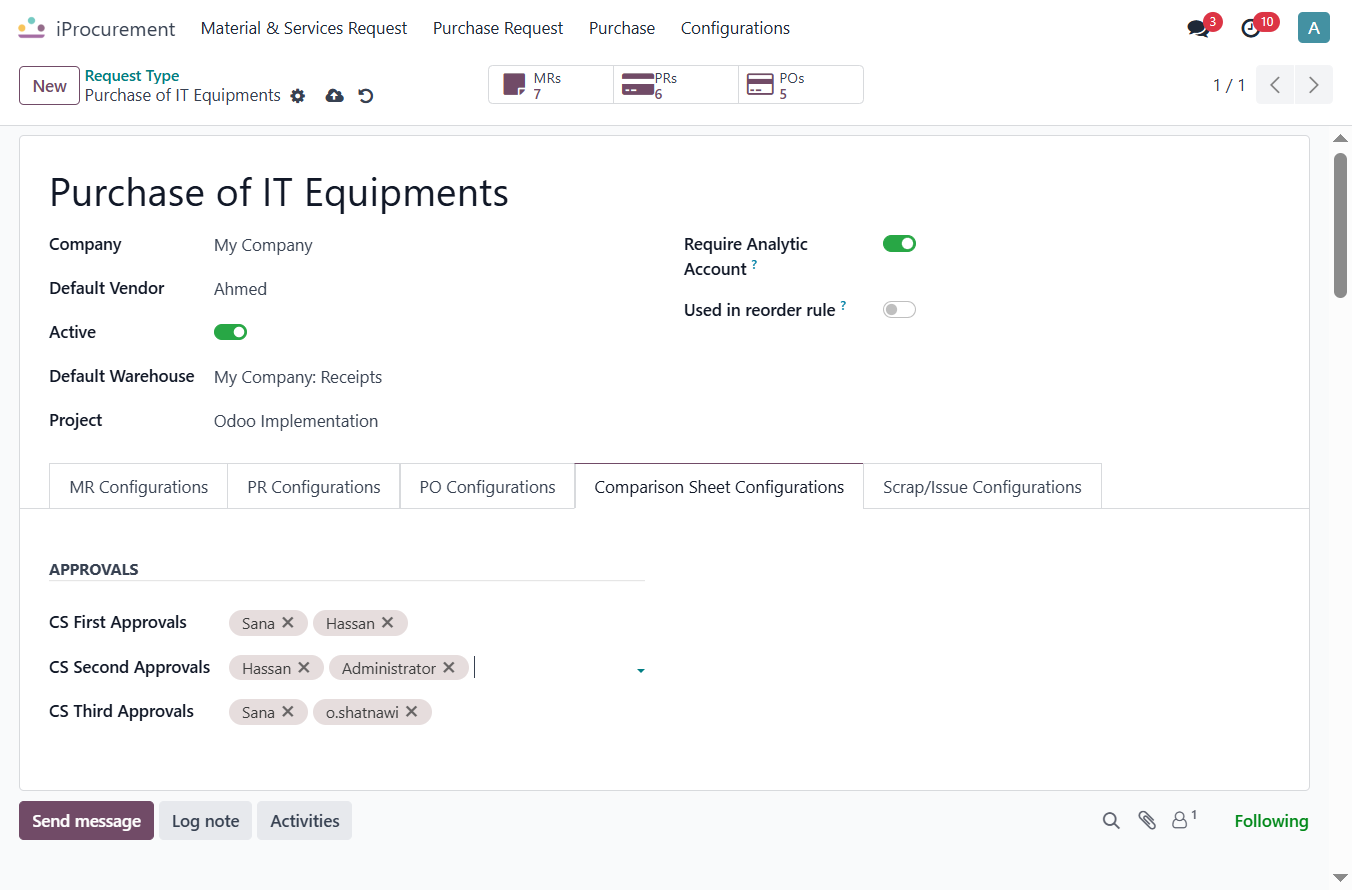Show help tooltip for Used in reorder rule
1352x890 pixels.
point(844,305)
